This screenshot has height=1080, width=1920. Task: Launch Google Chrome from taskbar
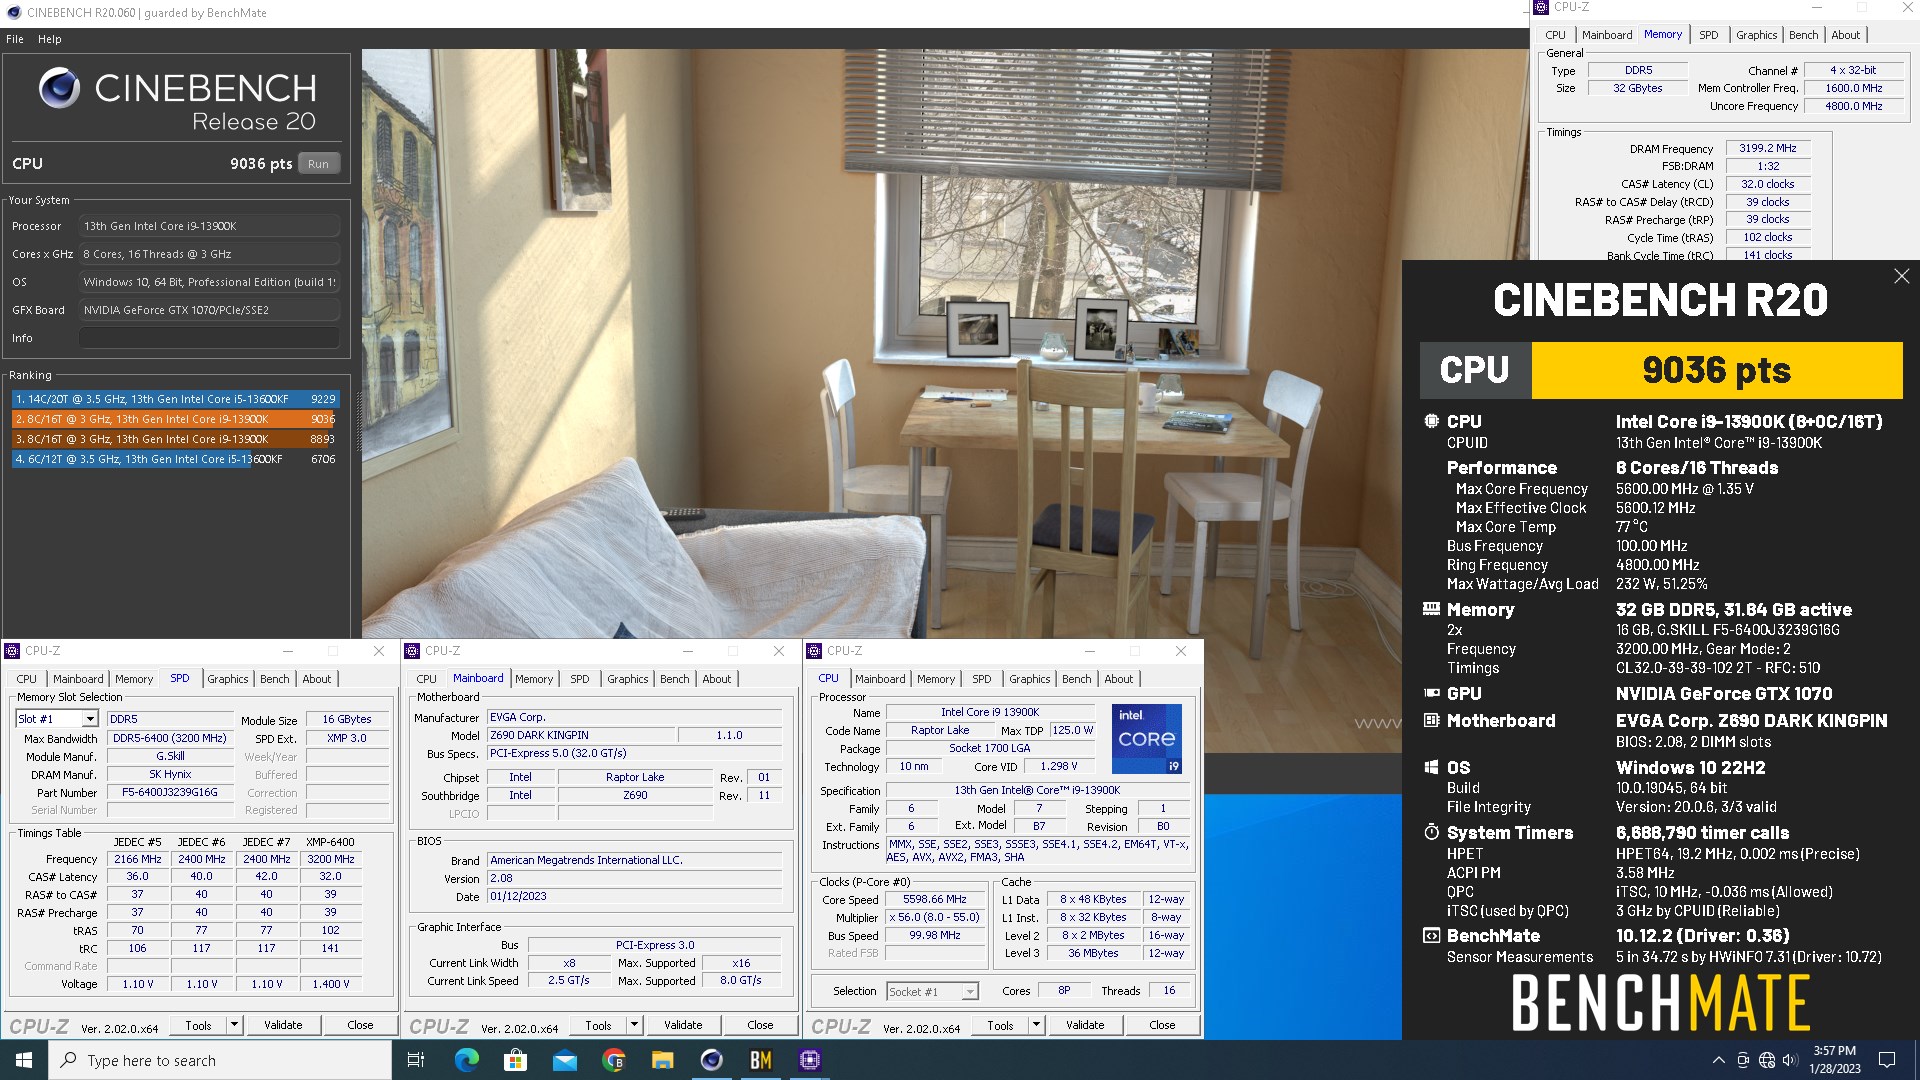tap(613, 1060)
